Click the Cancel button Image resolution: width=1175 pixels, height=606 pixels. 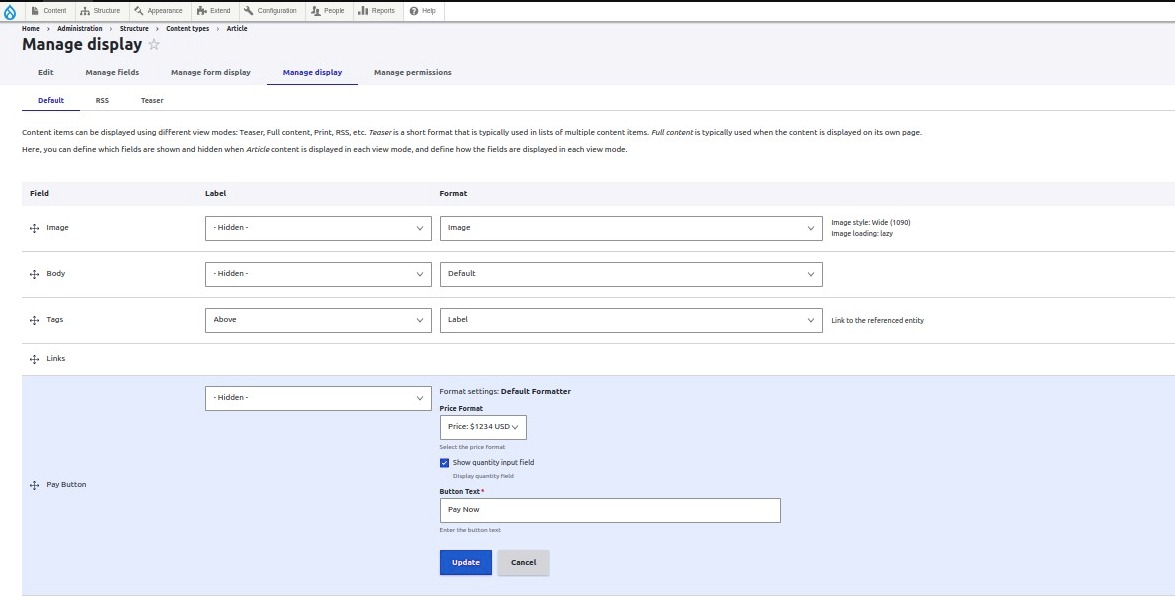click(x=523, y=562)
